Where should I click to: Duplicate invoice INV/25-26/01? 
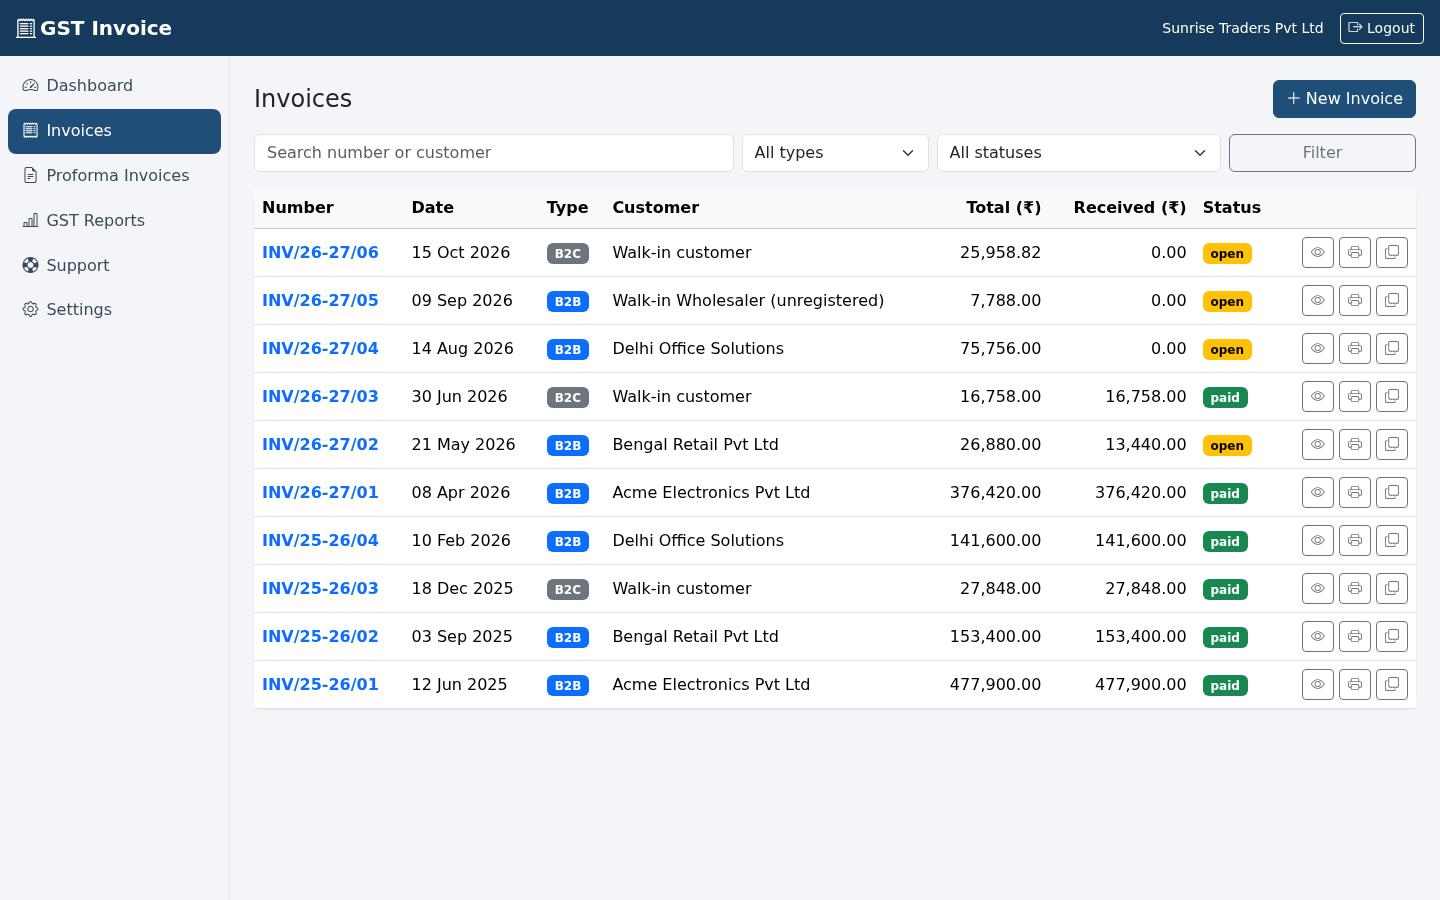click(x=1392, y=685)
